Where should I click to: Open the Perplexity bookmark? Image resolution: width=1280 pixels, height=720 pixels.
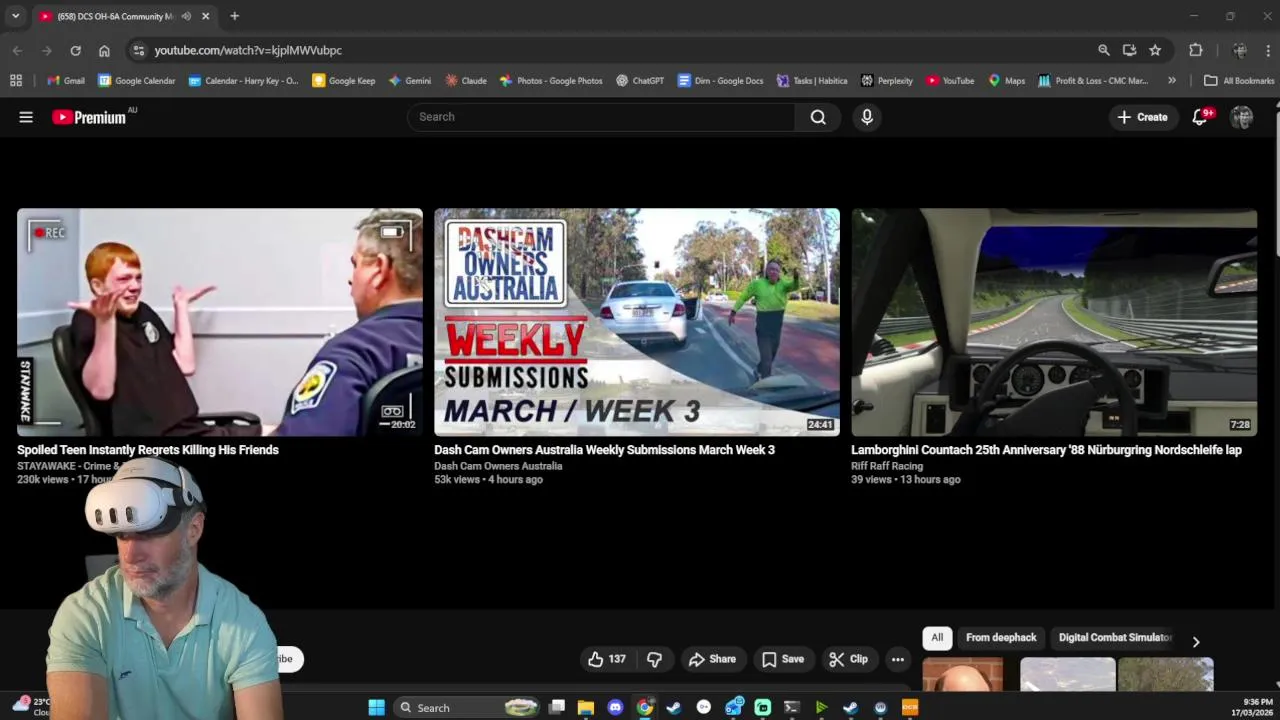tap(887, 80)
